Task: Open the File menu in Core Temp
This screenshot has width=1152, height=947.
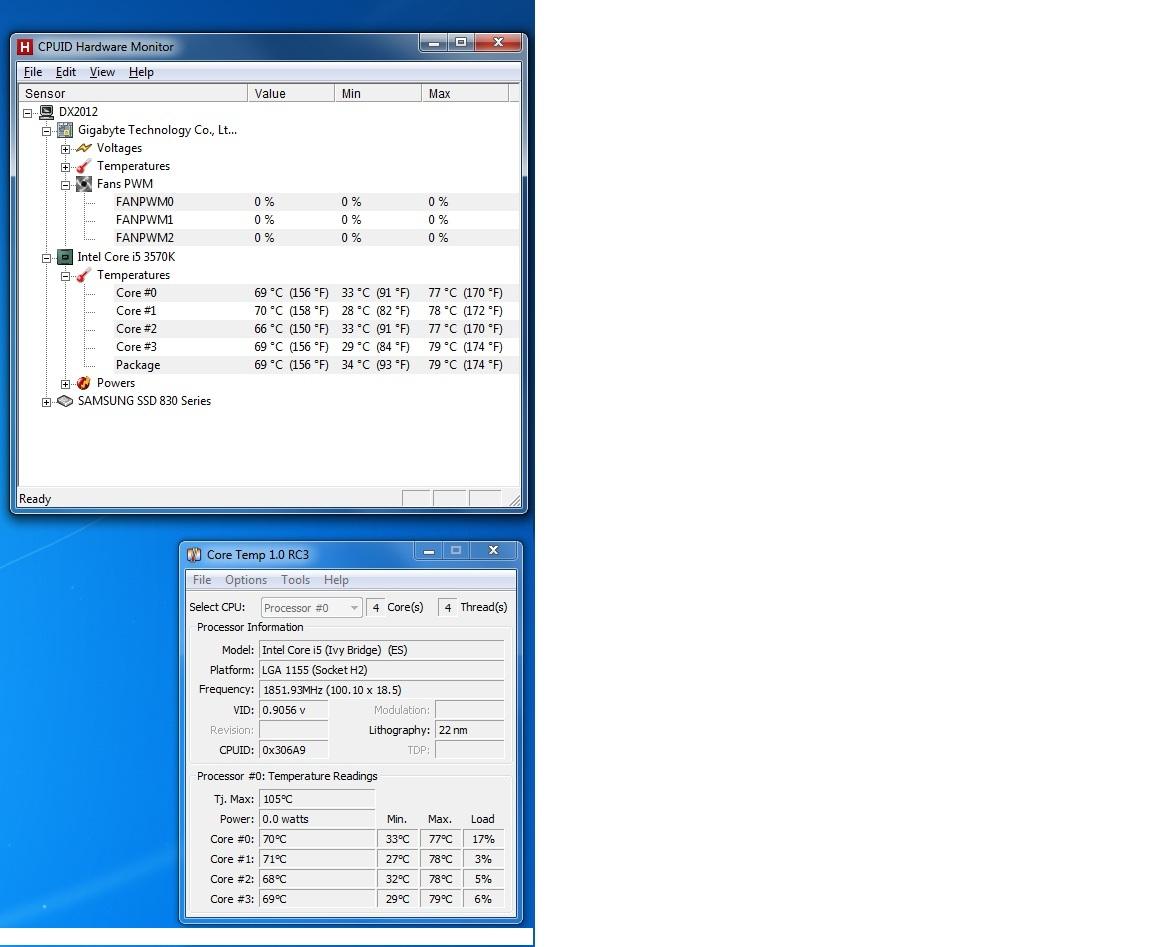Action: tap(202, 580)
